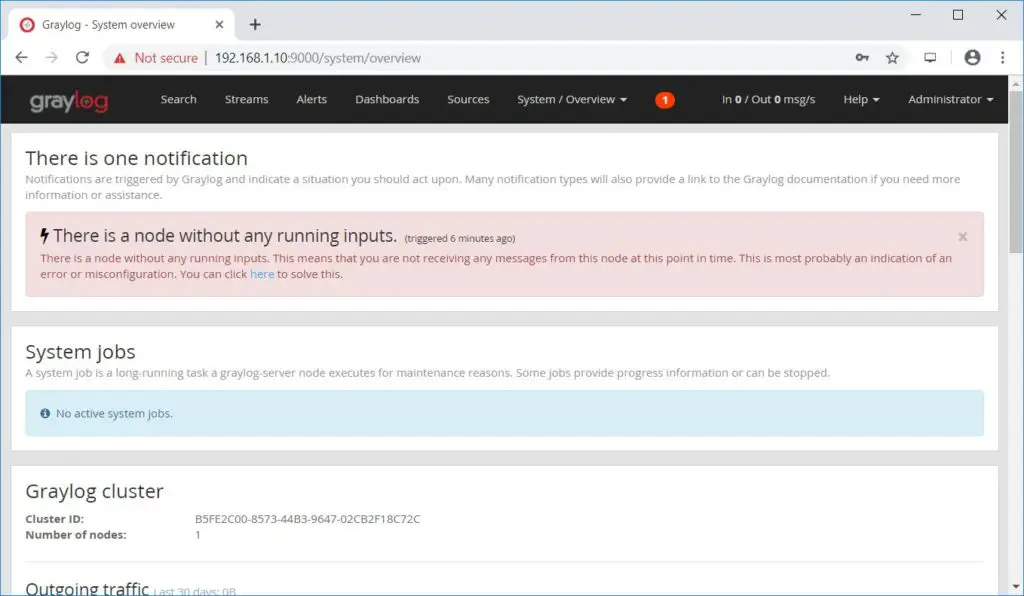Screen dimensions: 1024x596
Task: Click the 'There is one notification' heading
Action: (x=136, y=158)
